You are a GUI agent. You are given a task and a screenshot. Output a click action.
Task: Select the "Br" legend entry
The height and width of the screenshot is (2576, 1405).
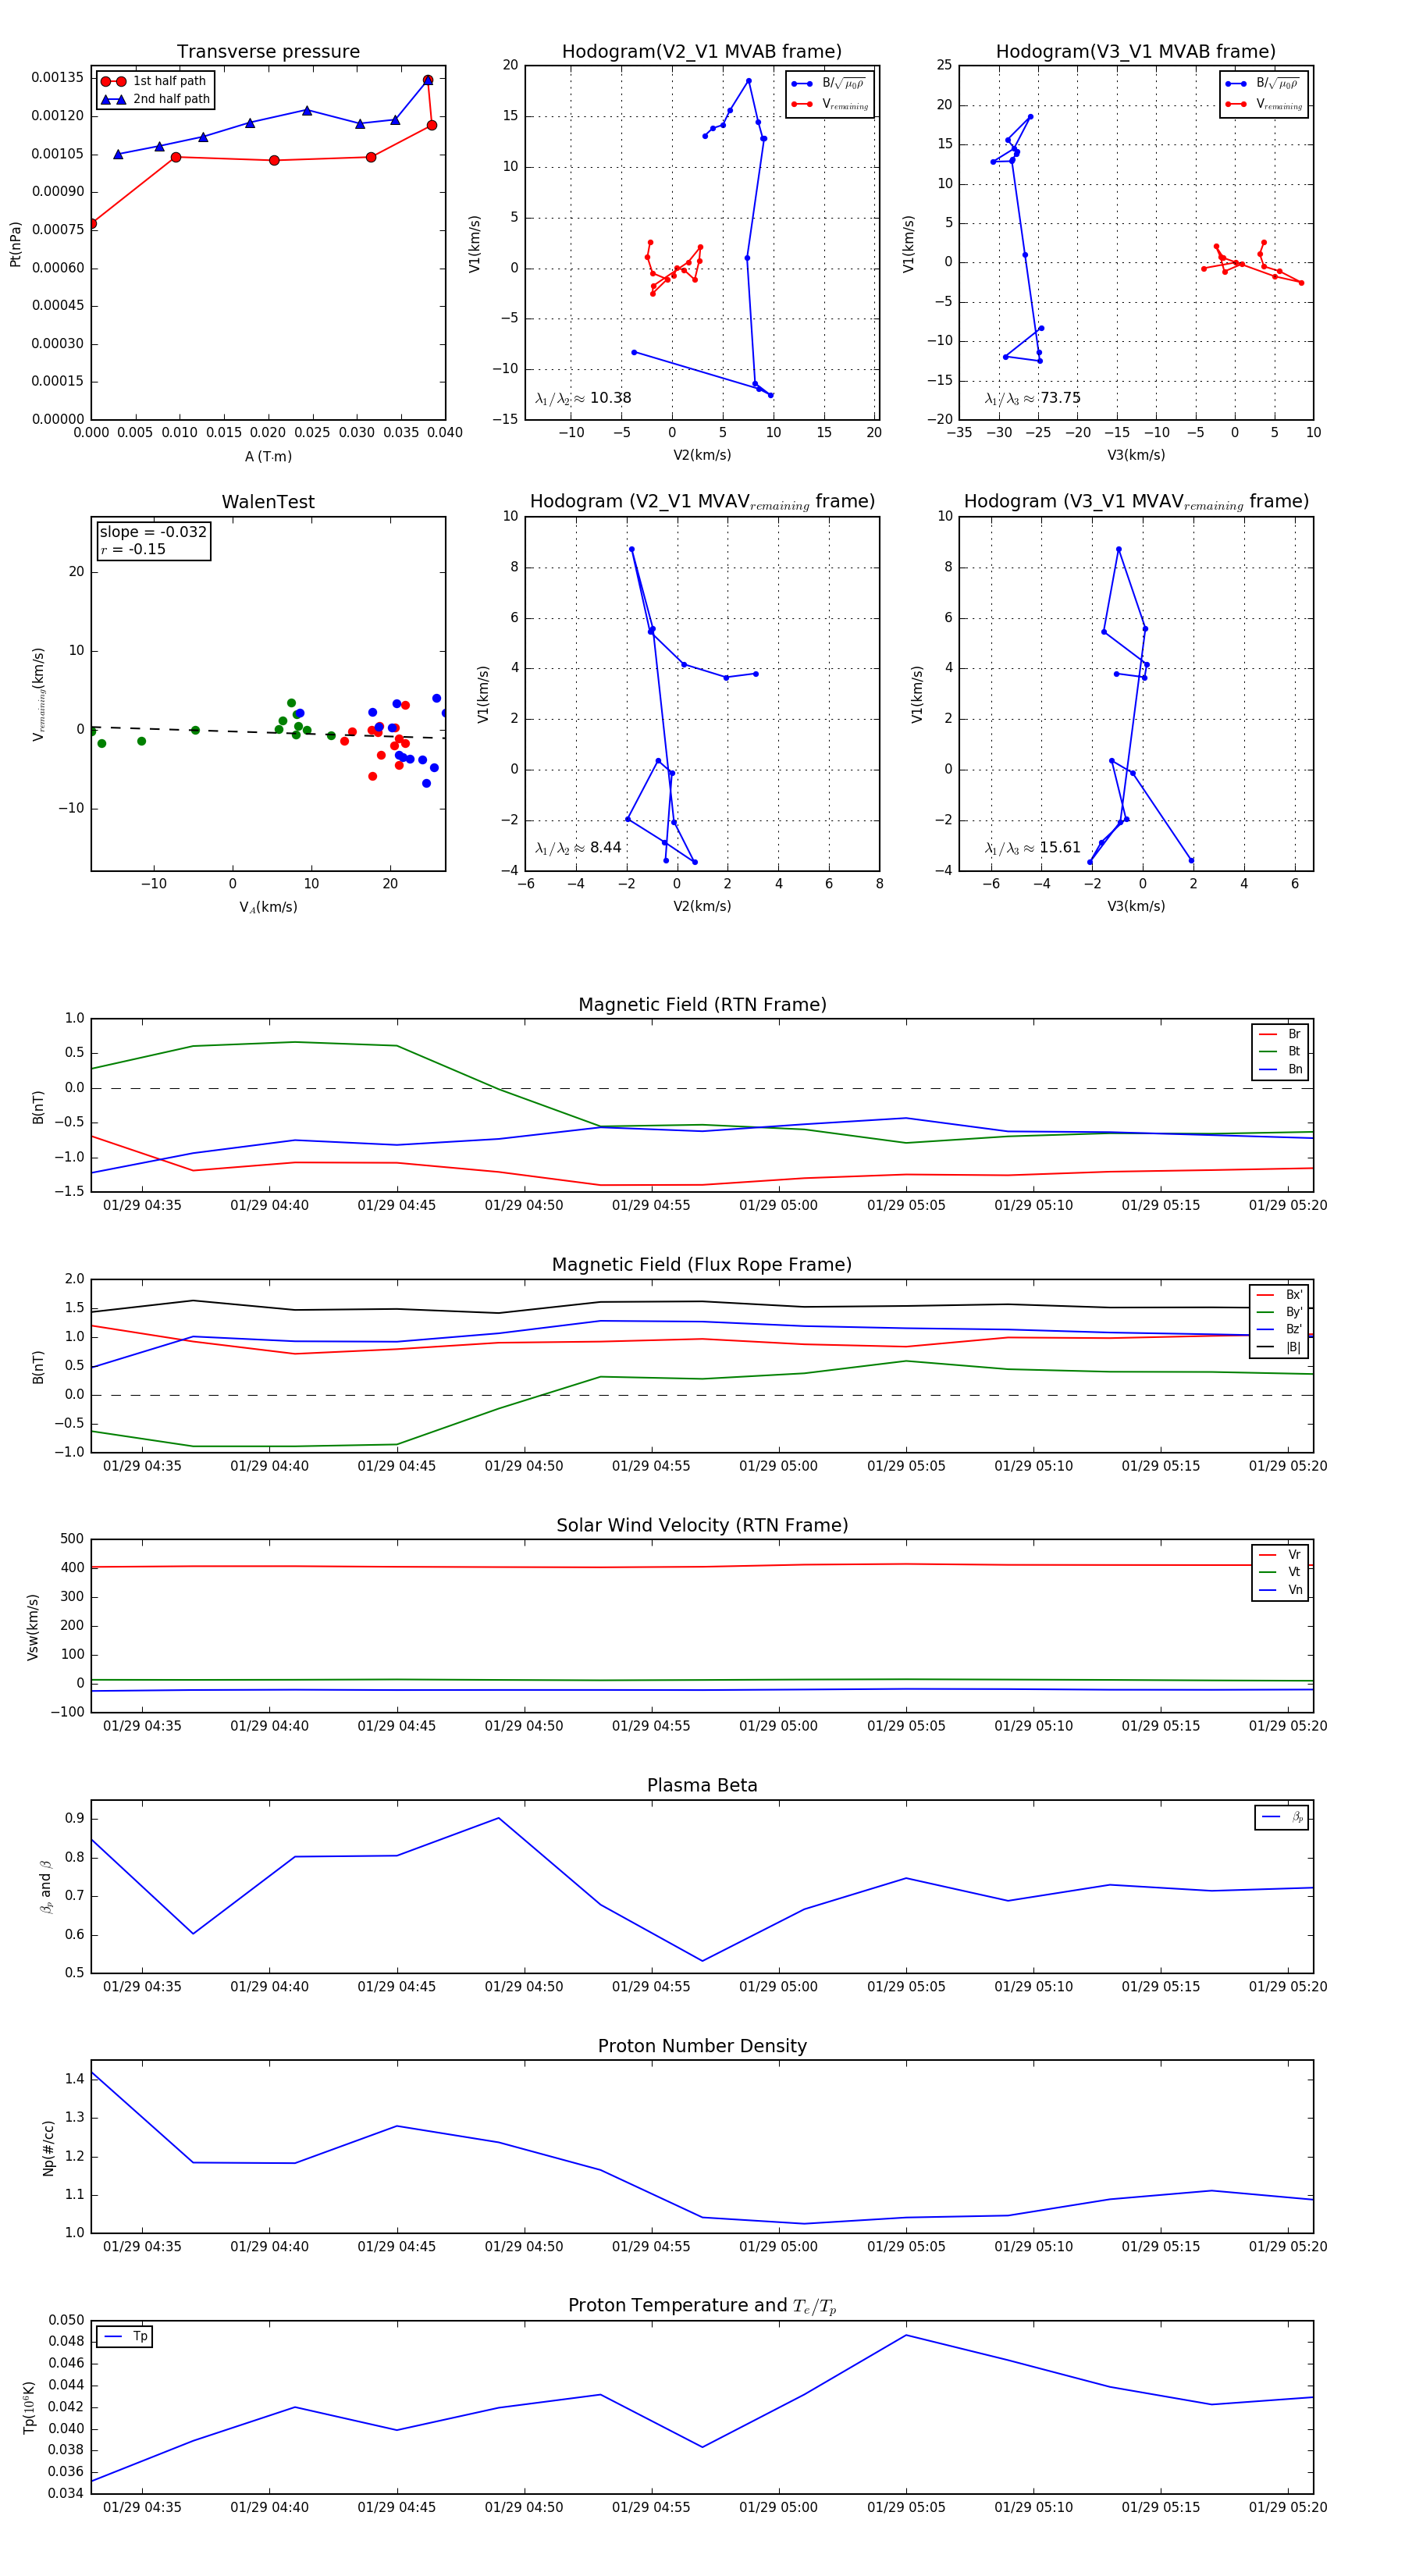(1280, 1034)
